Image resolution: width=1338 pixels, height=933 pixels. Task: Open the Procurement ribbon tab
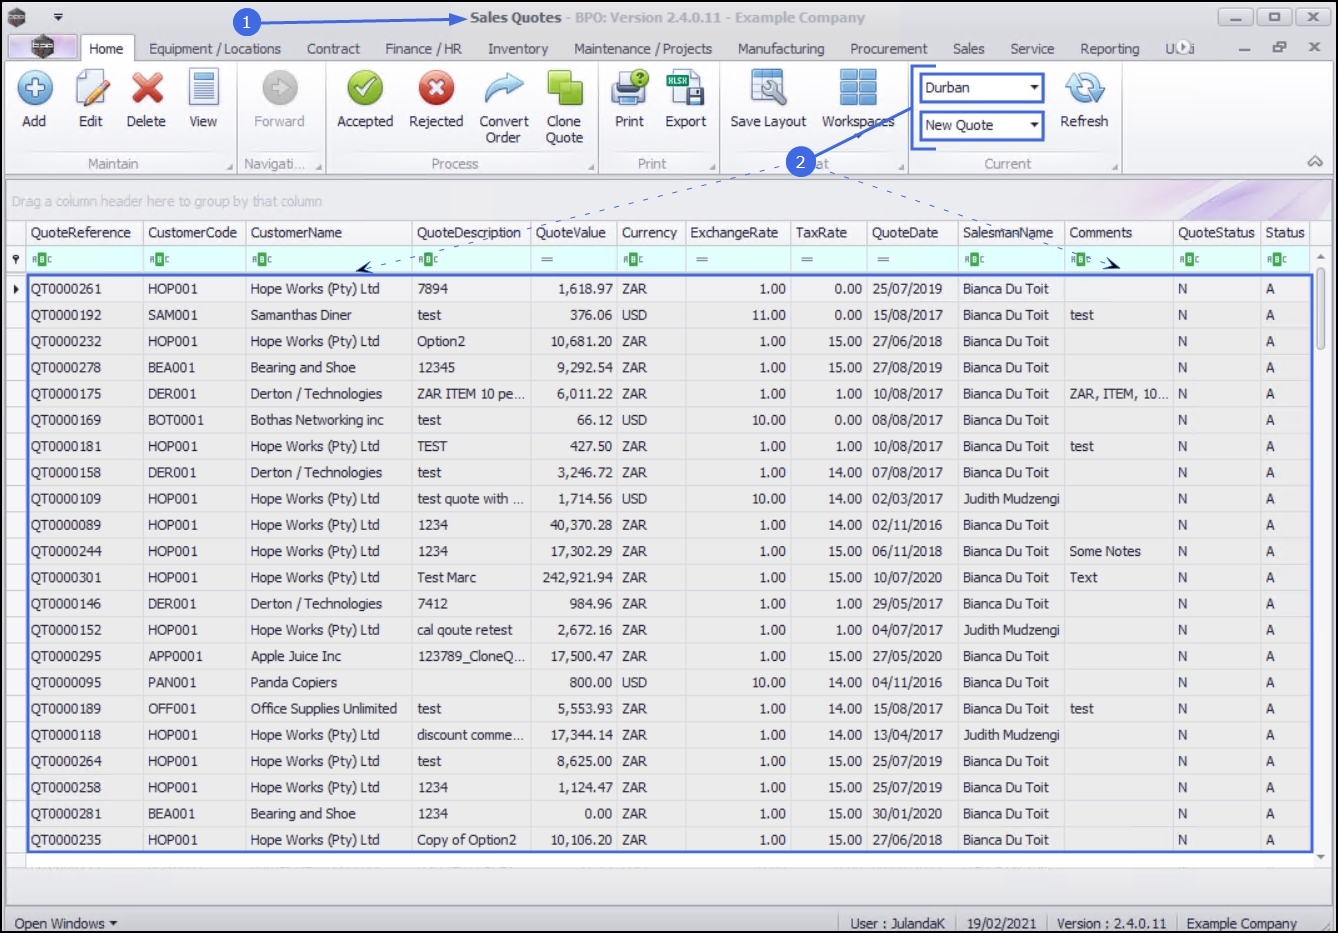point(888,49)
